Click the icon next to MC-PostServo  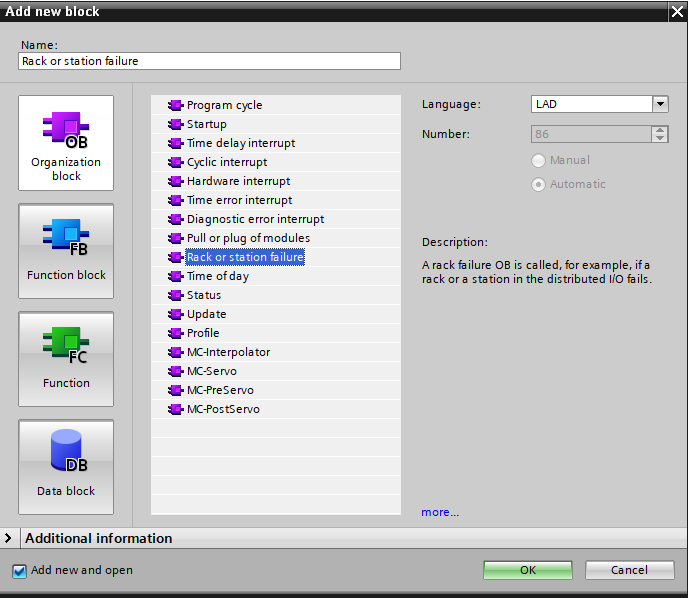[x=176, y=409]
